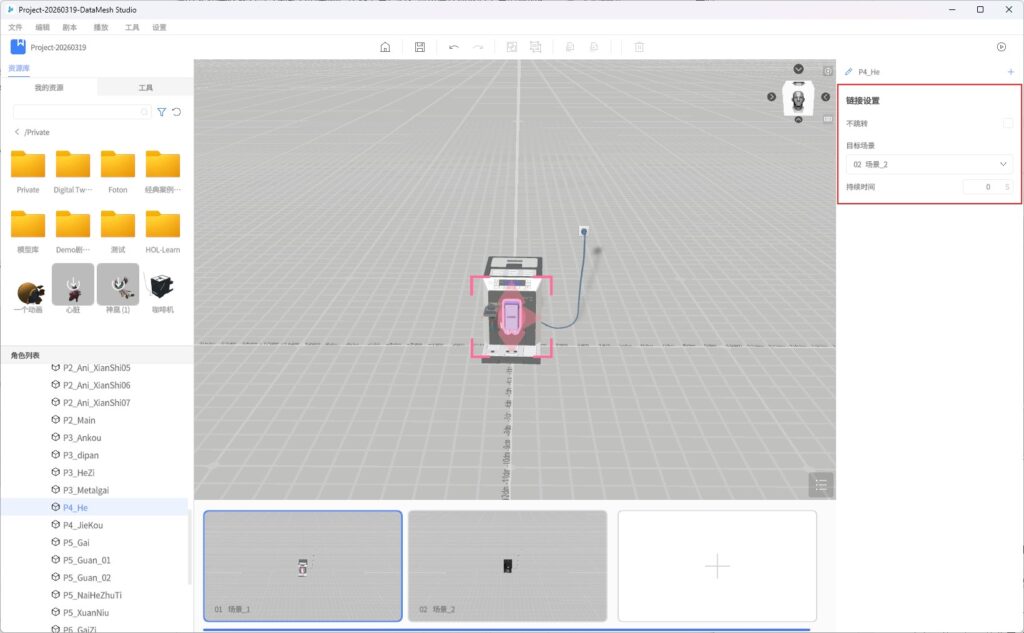Click the plus icon in the P4_He panel header
This screenshot has width=1024, height=633.
point(1010,72)
